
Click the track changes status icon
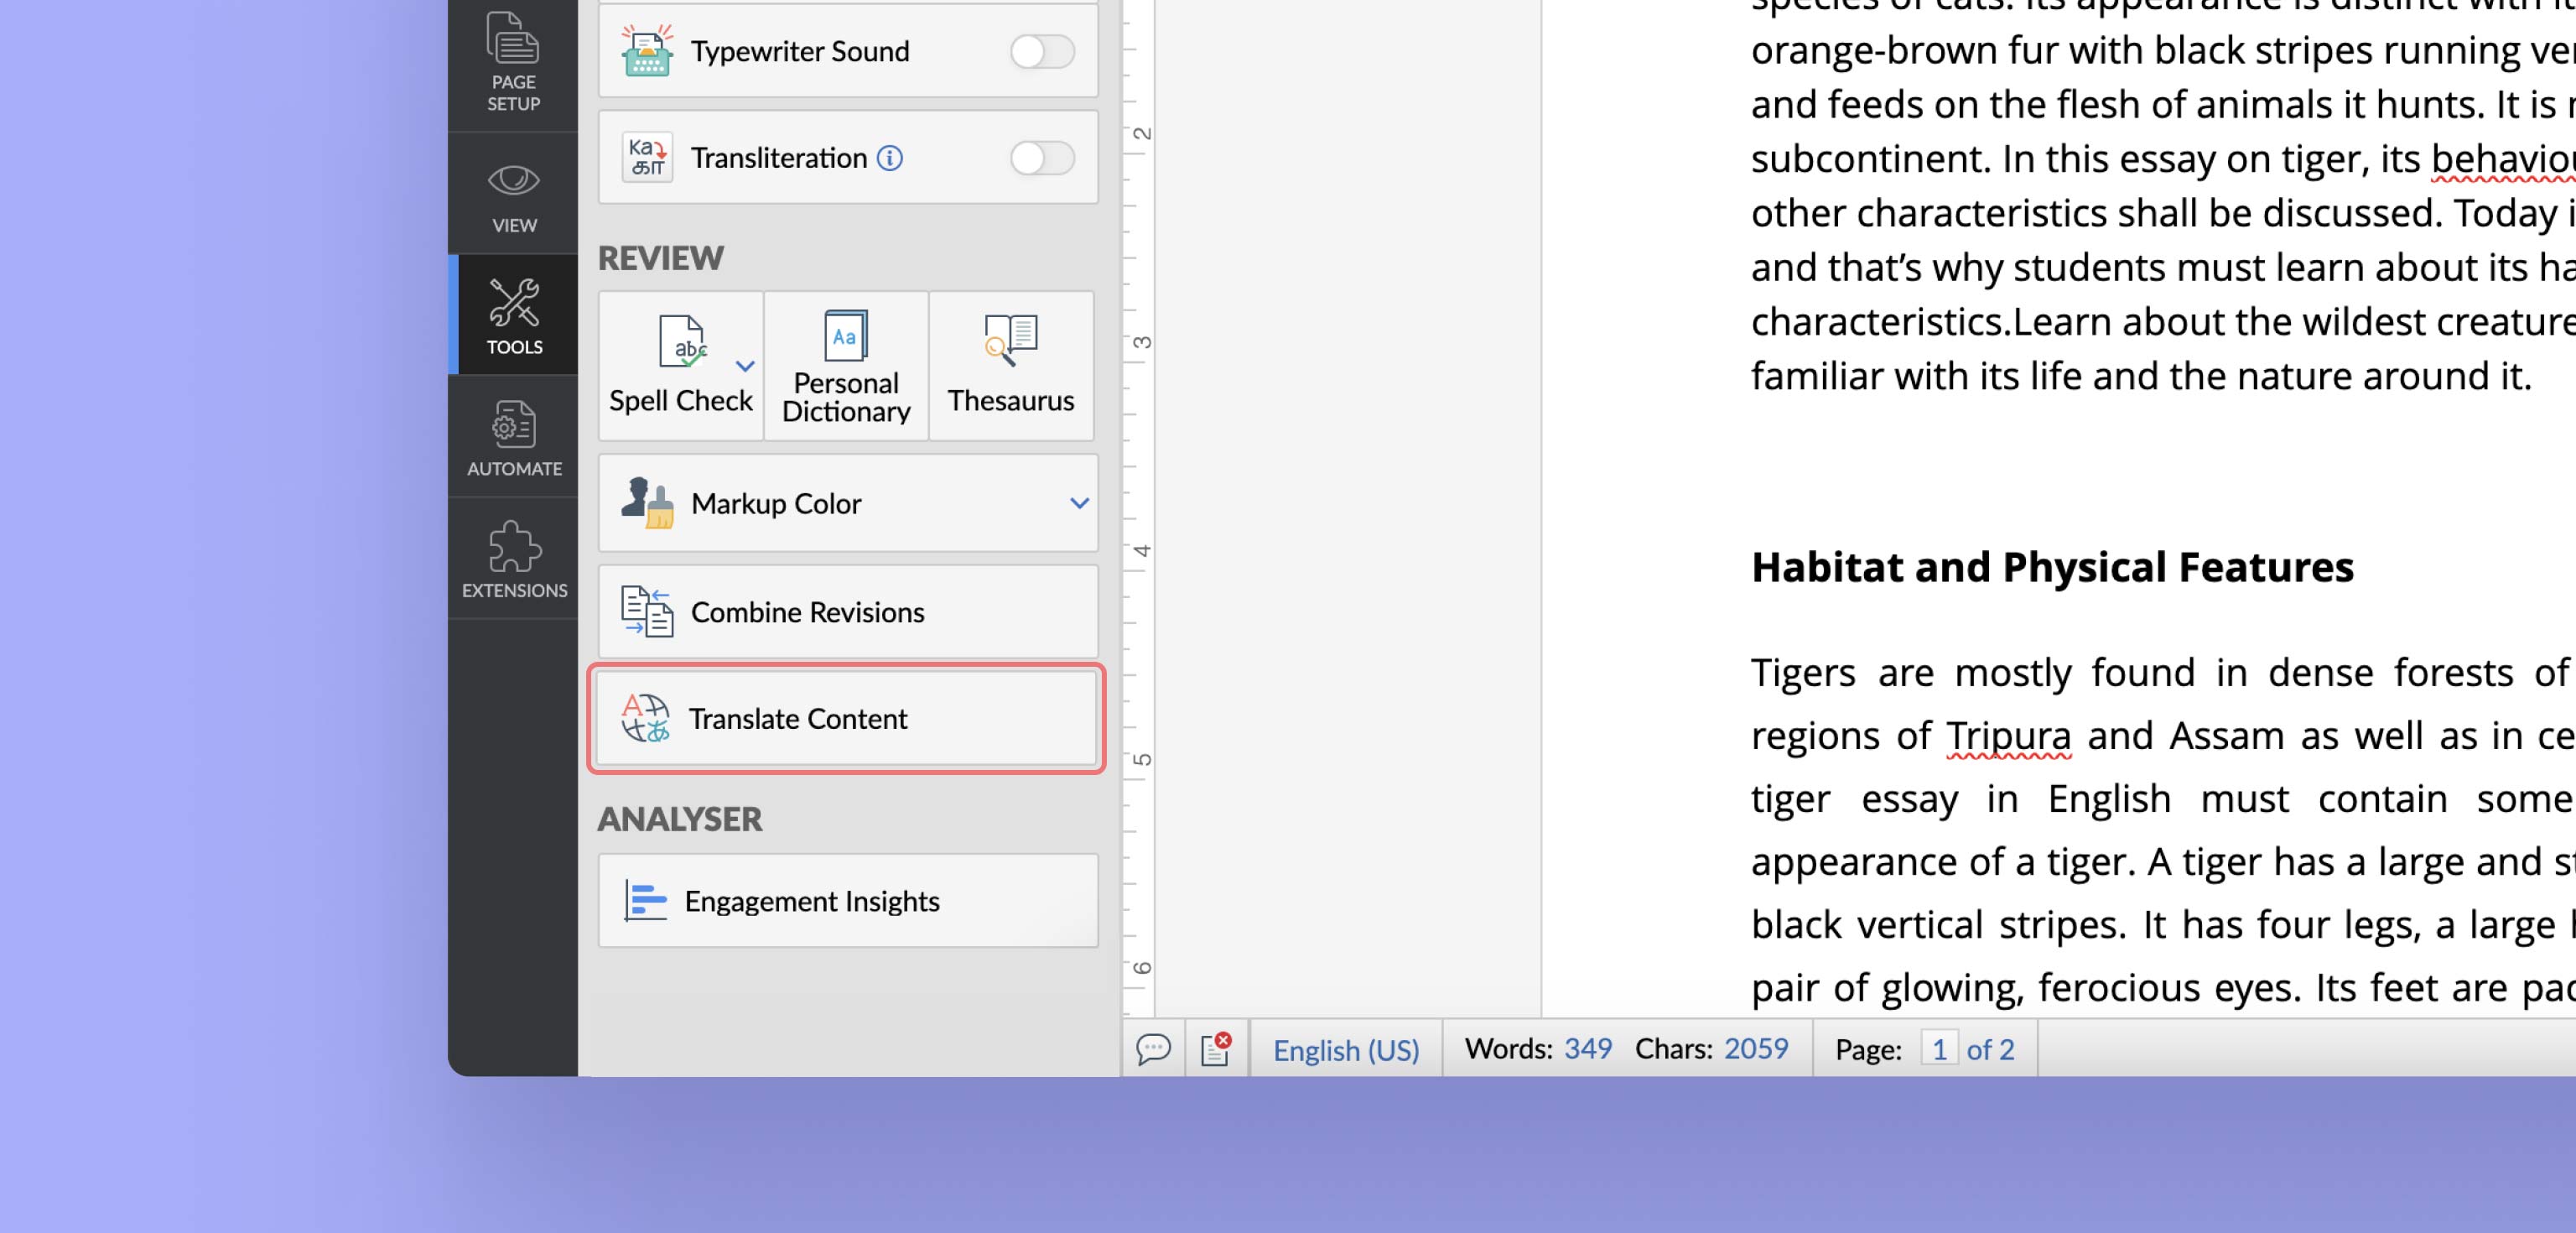point(1216,1049)
